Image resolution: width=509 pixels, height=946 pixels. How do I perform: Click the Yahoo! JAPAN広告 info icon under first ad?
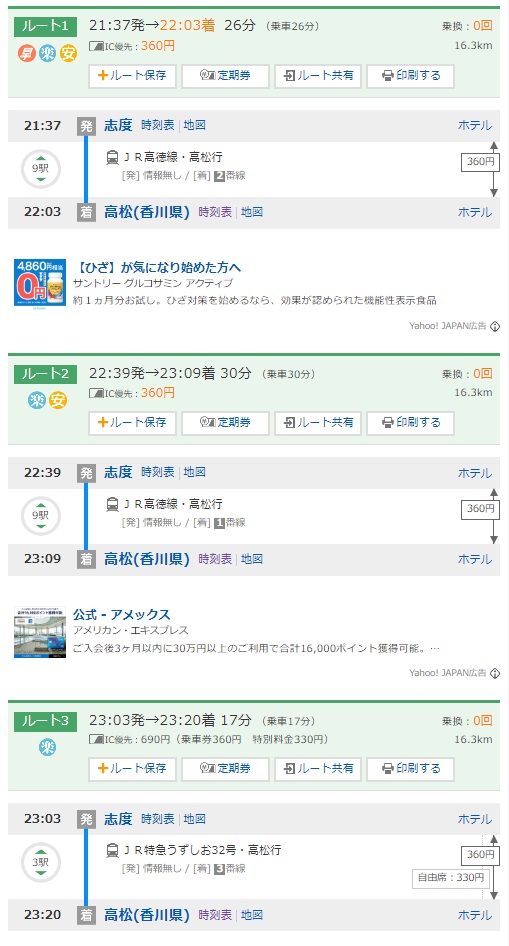click(495, 326)
